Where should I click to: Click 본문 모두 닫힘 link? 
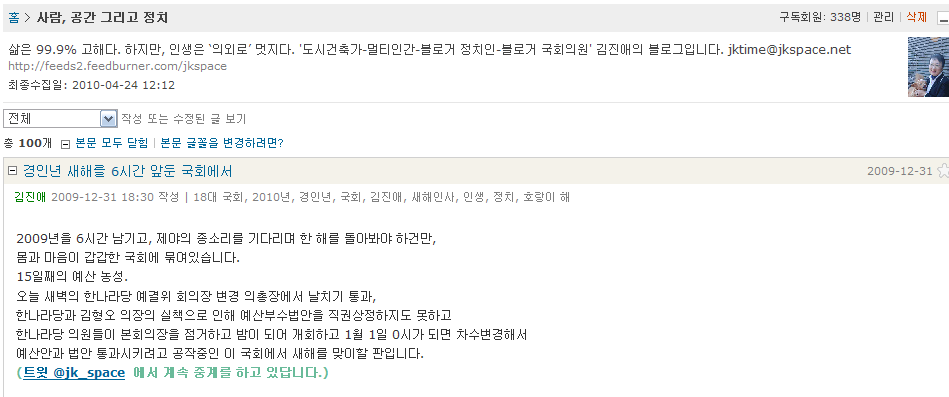pos(111,143)
